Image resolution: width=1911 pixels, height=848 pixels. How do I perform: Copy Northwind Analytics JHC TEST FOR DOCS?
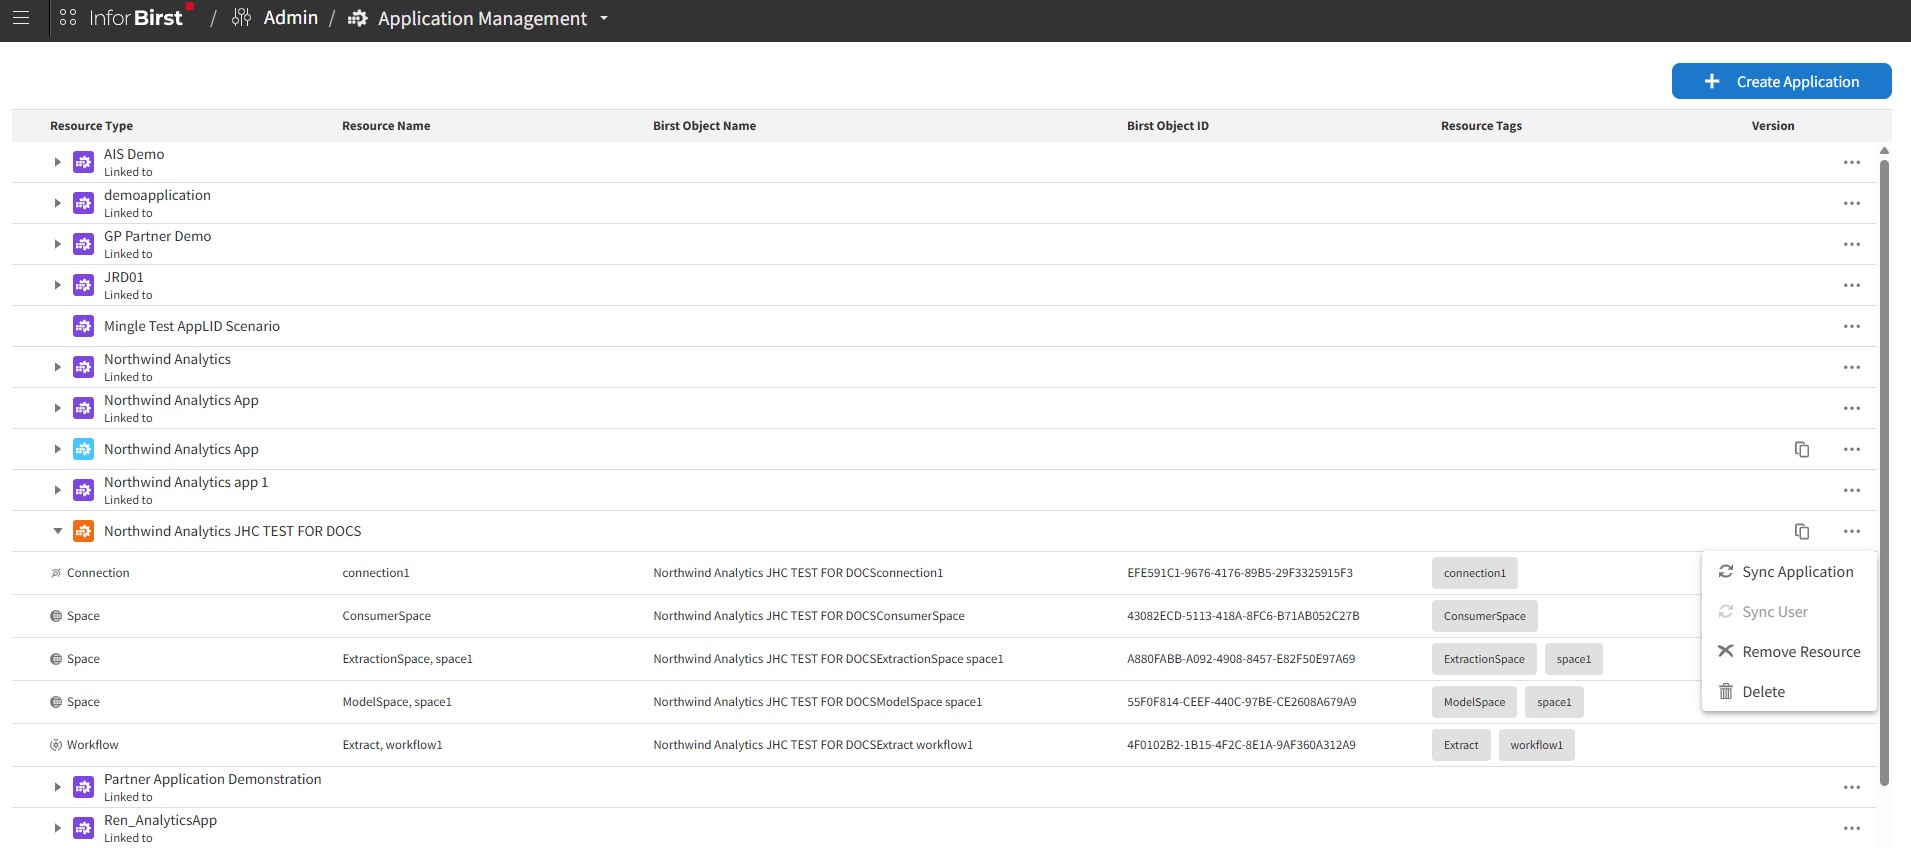point(1802,531)
